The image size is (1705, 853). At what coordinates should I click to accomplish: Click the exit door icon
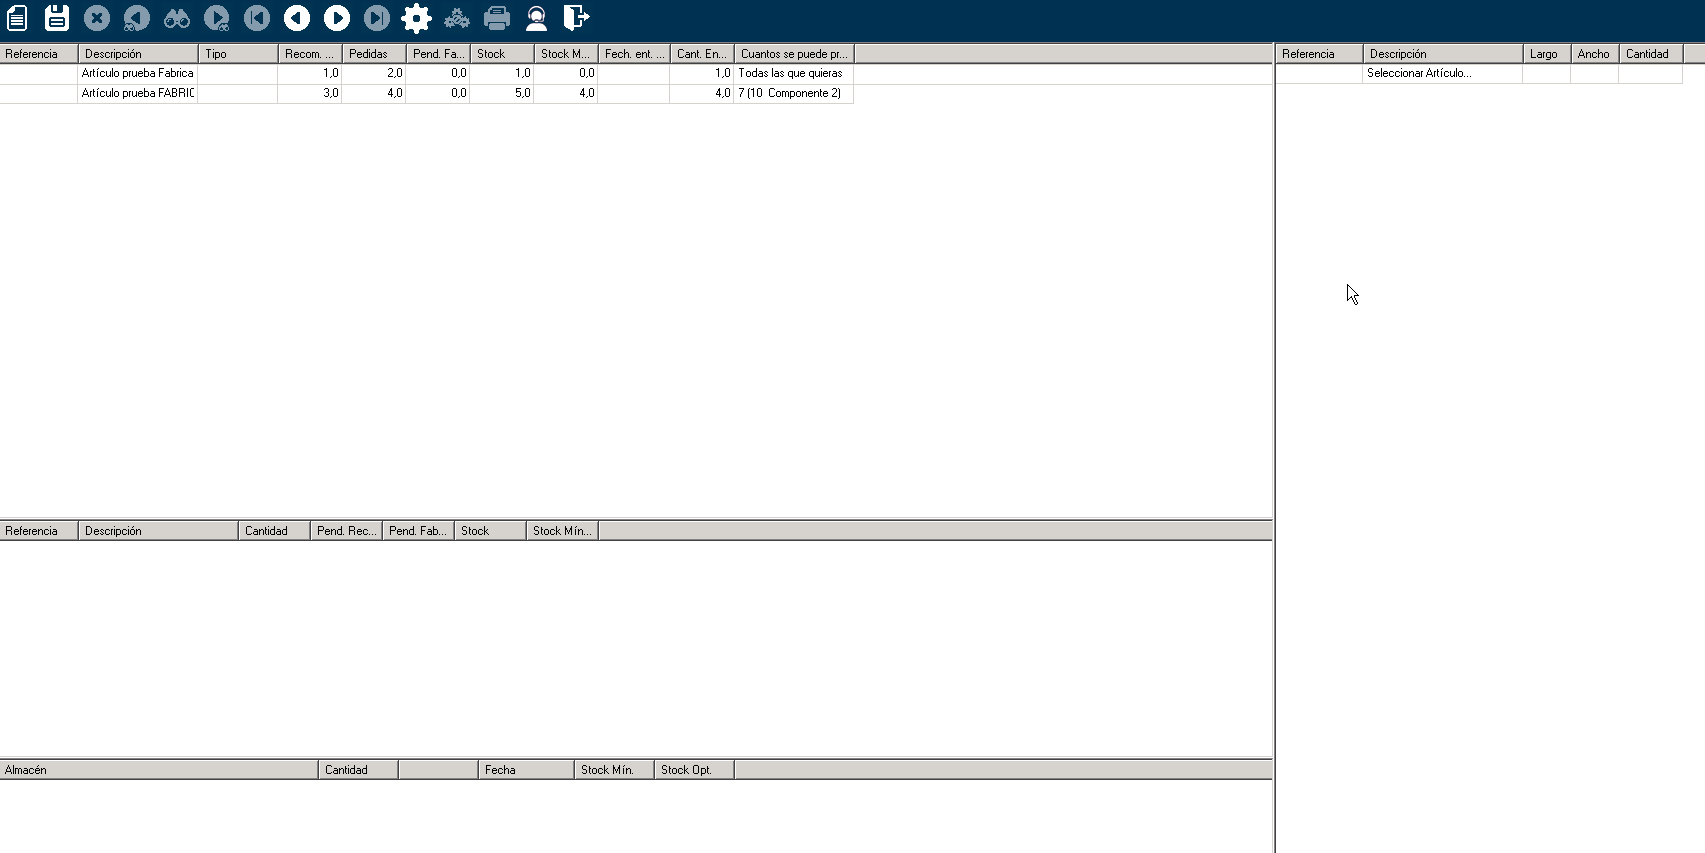click(576, 18)
